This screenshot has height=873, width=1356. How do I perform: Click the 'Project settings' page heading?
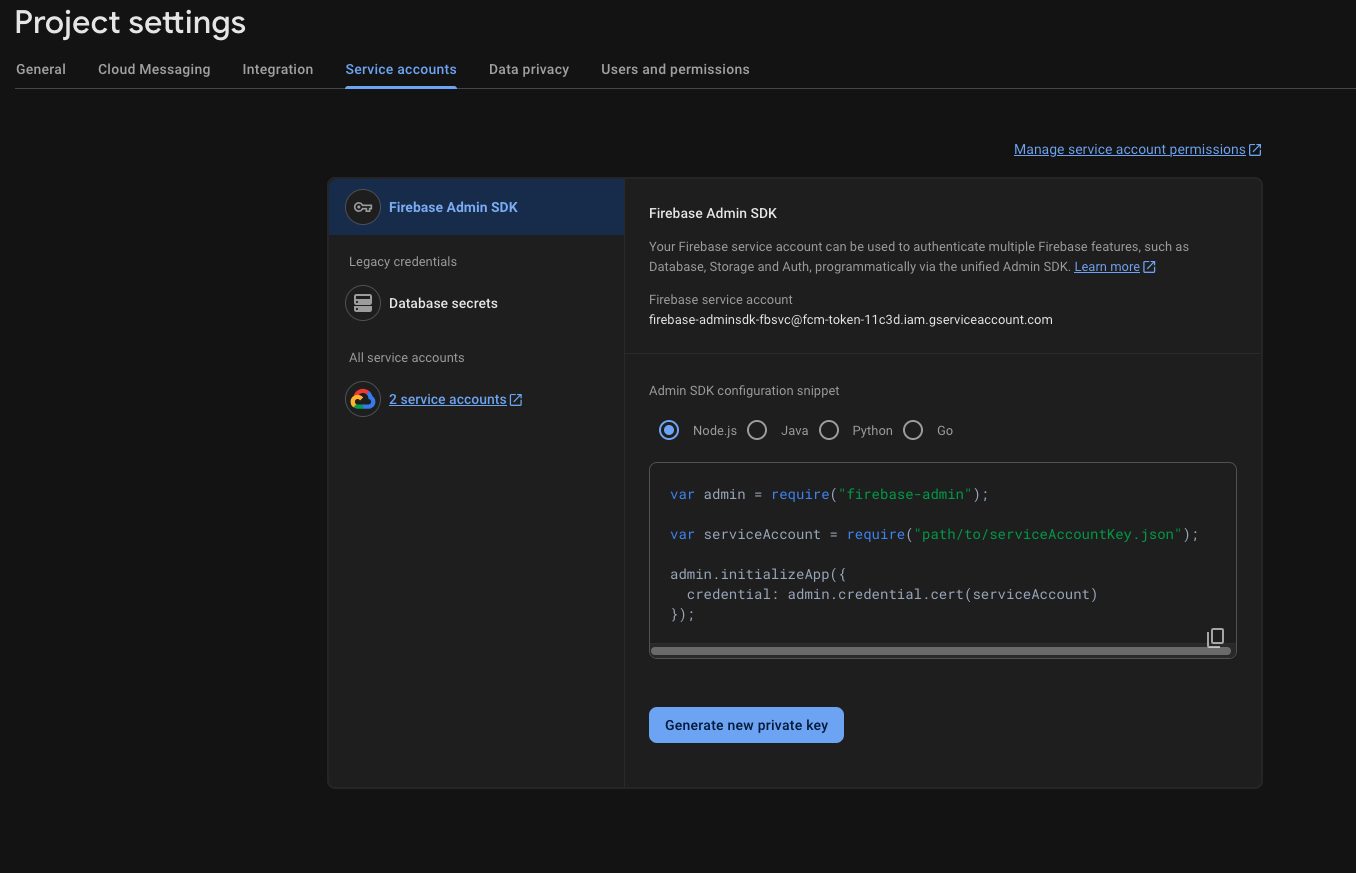click(x=130, y=22)
